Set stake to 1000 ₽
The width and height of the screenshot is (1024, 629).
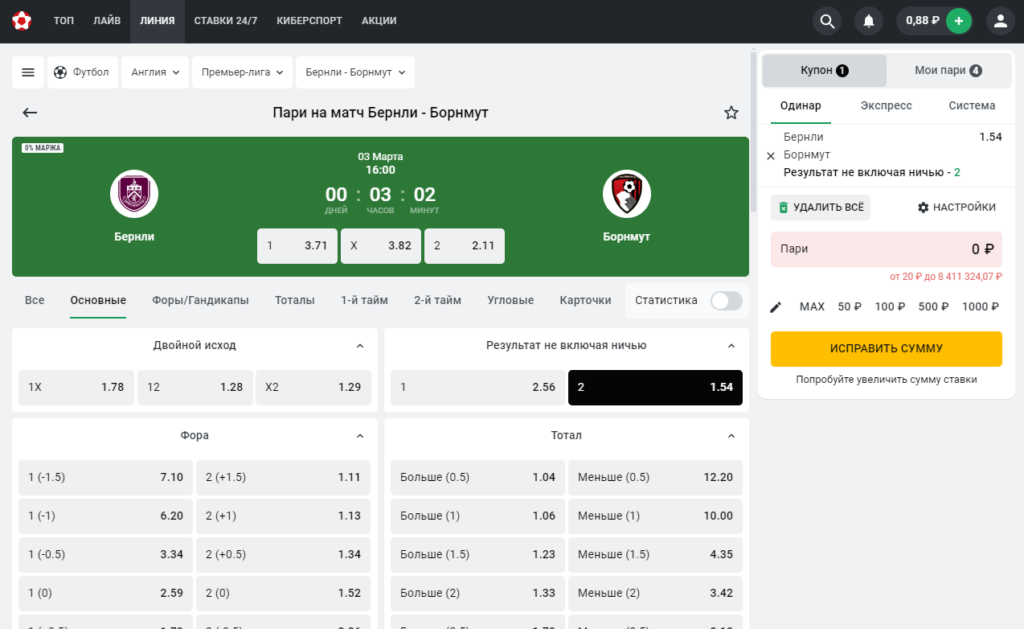point(980,307)
